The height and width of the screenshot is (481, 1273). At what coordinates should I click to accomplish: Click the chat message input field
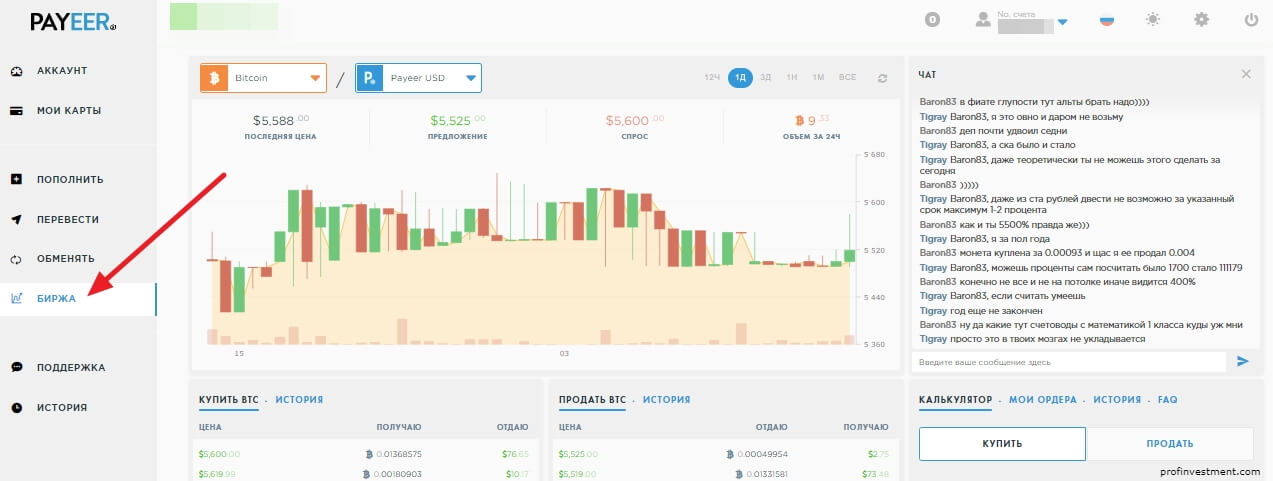click(x=1068, y=362)
